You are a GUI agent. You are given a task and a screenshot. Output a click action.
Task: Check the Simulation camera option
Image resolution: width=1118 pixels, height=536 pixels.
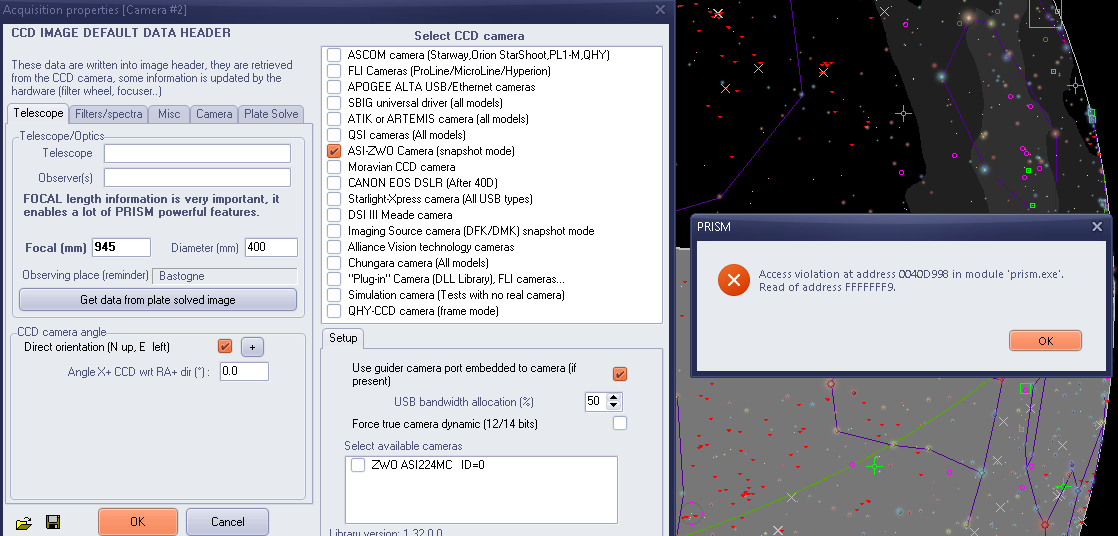coord(334,295)
